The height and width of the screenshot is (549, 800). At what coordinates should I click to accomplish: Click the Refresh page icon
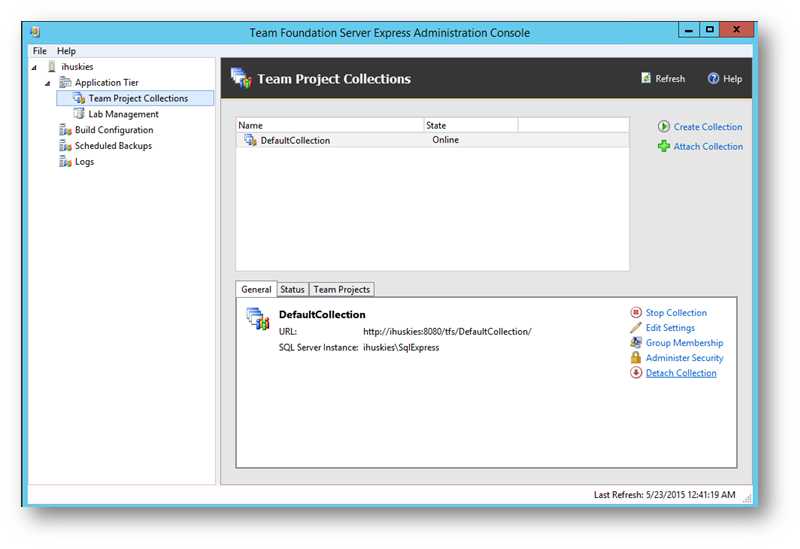tap(646, 78)
